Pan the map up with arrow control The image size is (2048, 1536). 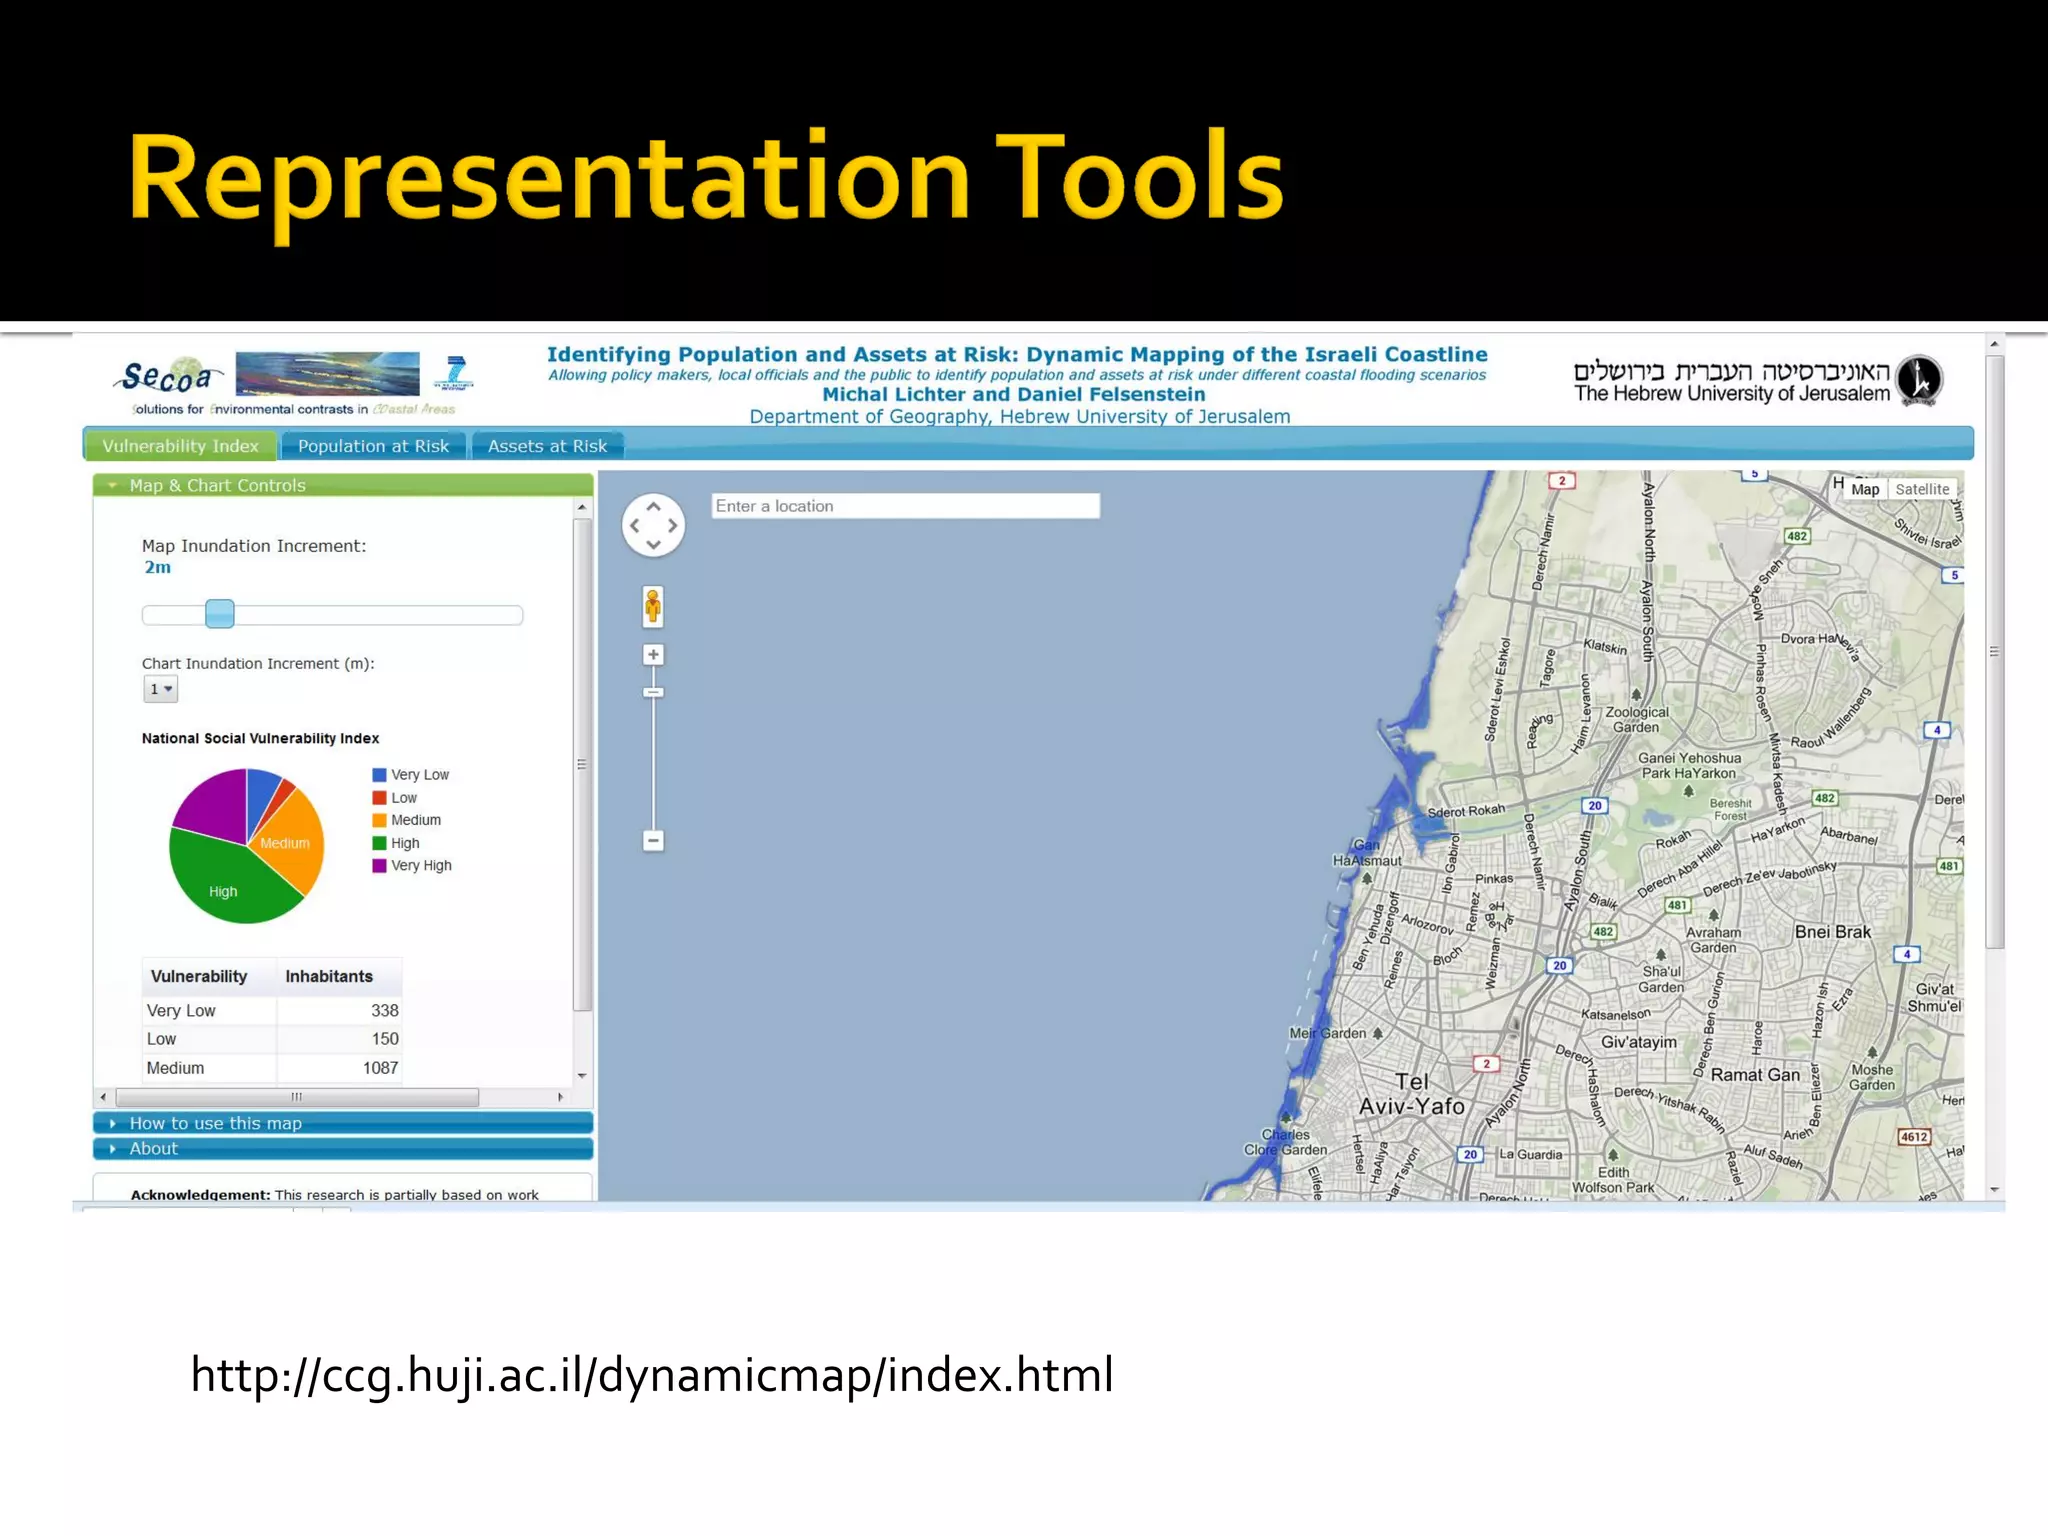(653, 507)
